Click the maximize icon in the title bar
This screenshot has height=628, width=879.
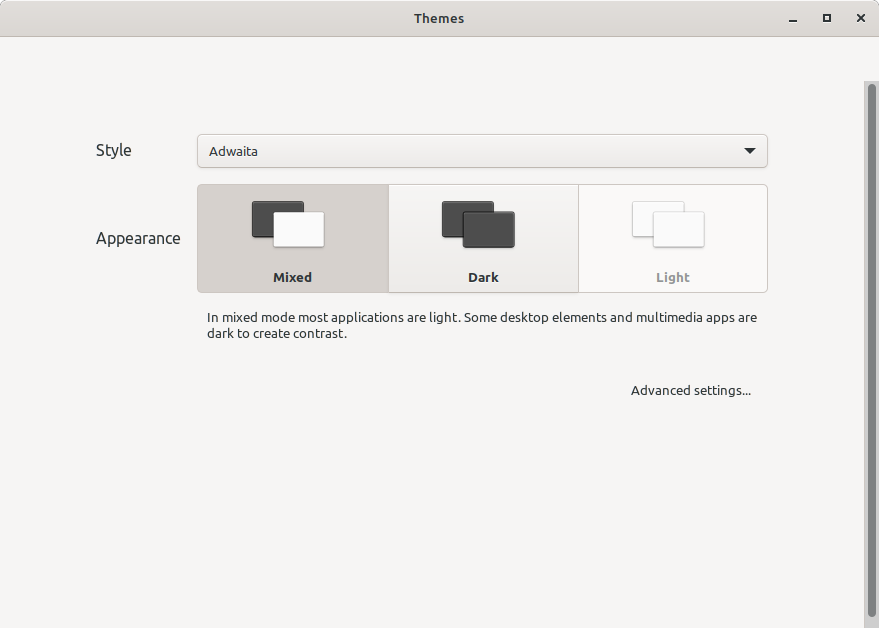coord(827,18)
